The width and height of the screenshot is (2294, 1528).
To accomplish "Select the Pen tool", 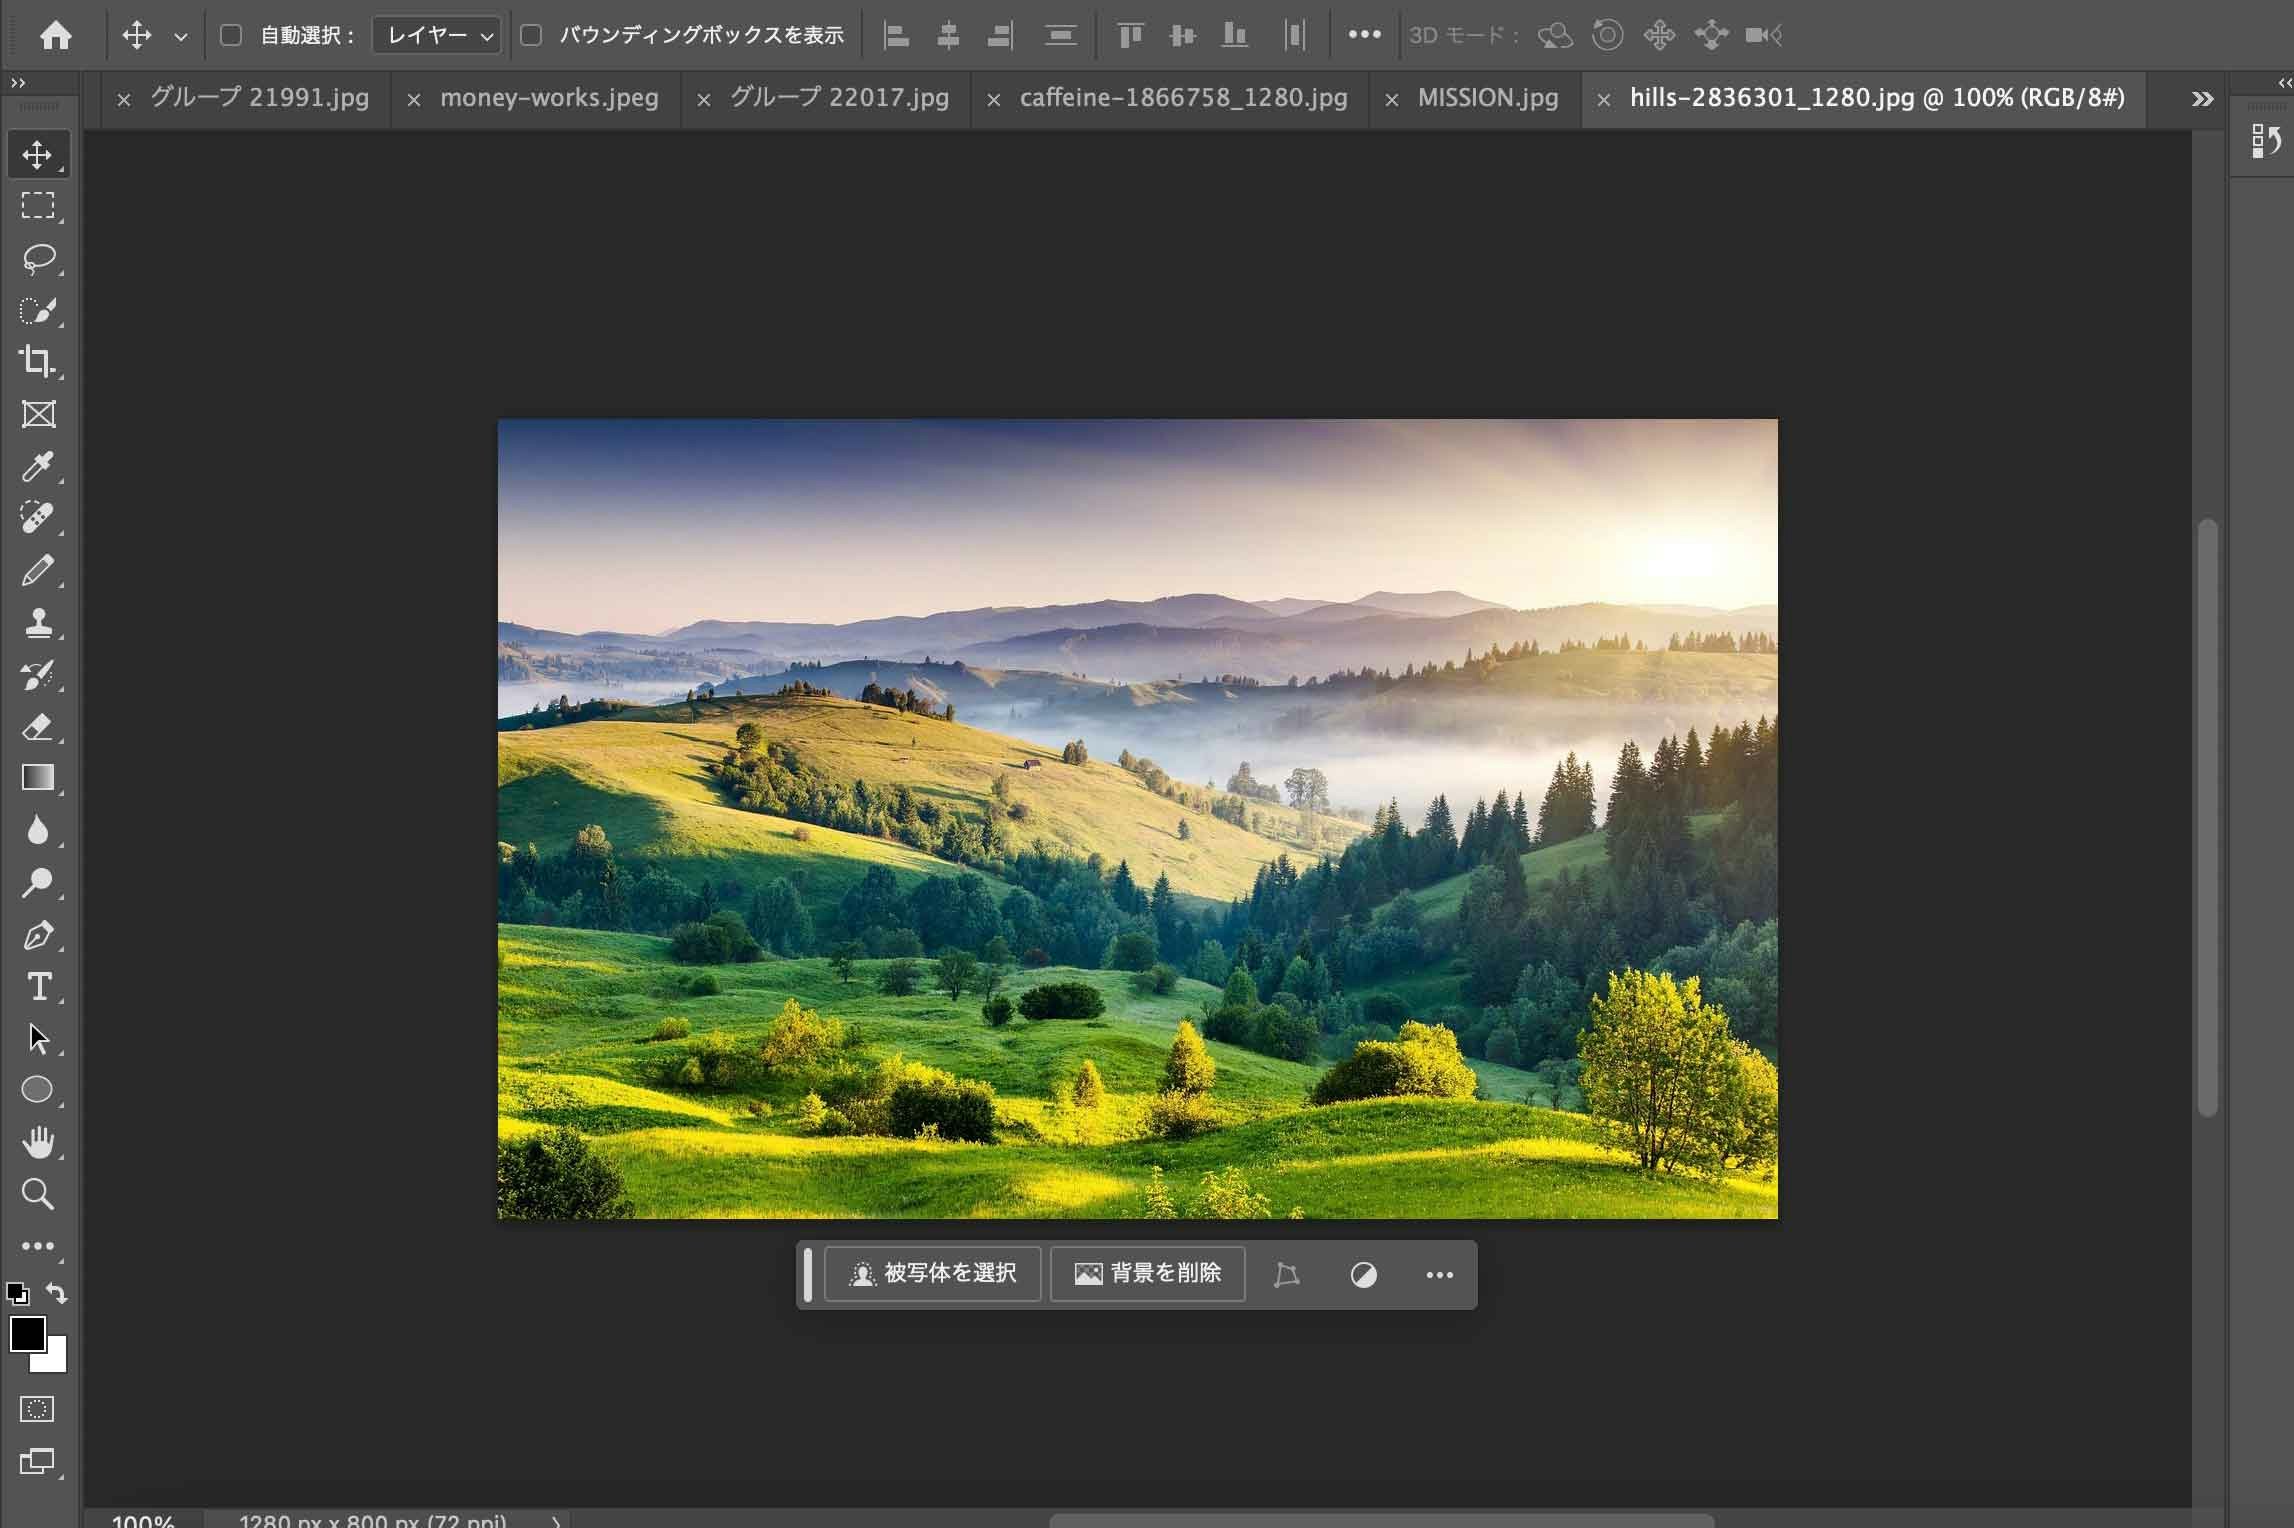I will (38, 935).
